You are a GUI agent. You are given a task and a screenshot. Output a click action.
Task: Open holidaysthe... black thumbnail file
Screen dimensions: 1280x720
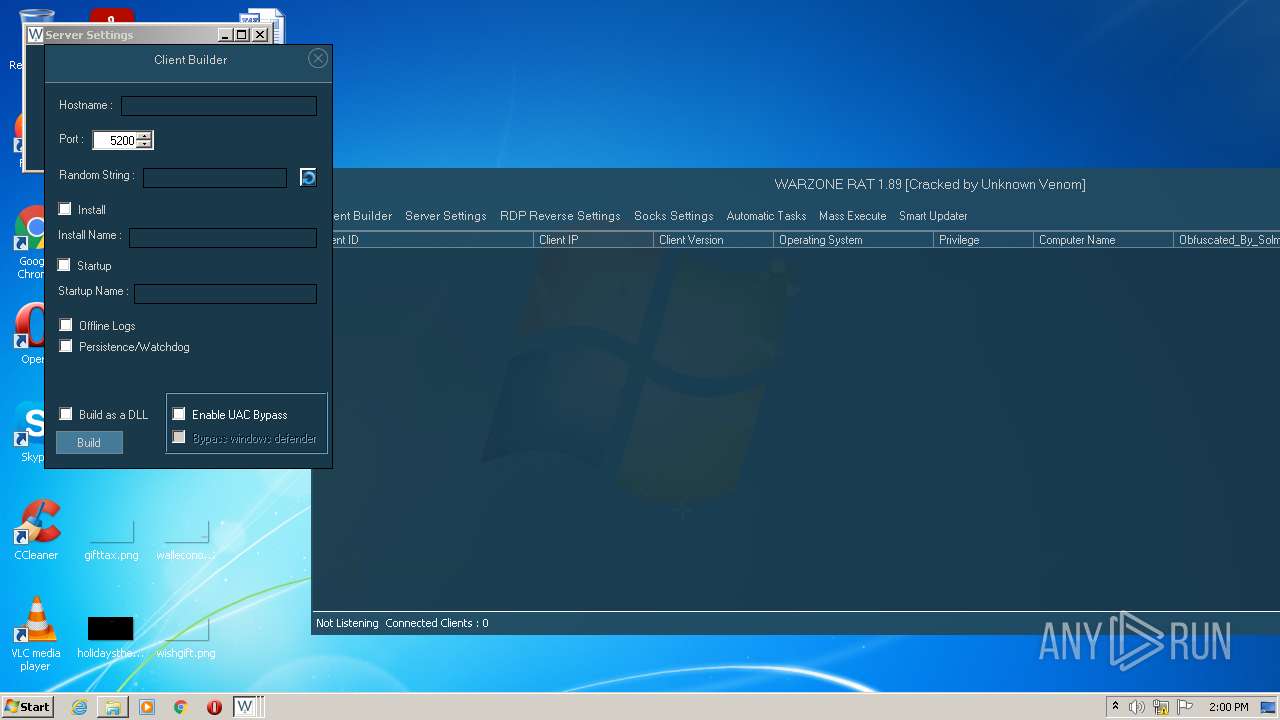110,638
